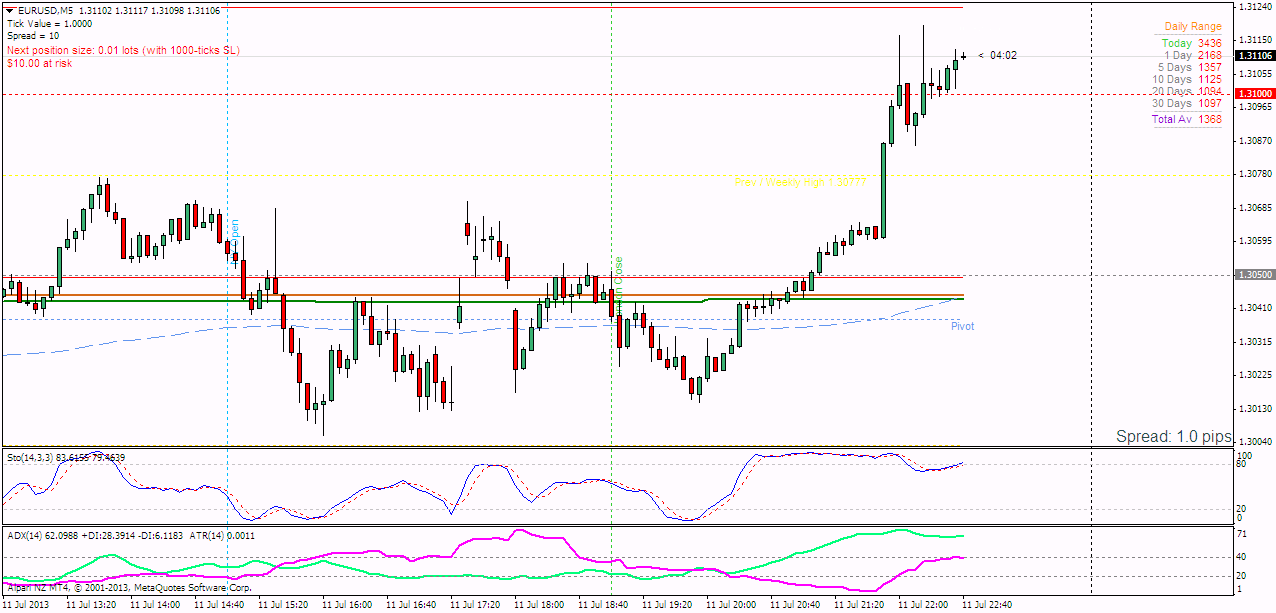Click the ADX scale value 71
Viewport: 1276px width, 613px height.
click(1242, 536)
